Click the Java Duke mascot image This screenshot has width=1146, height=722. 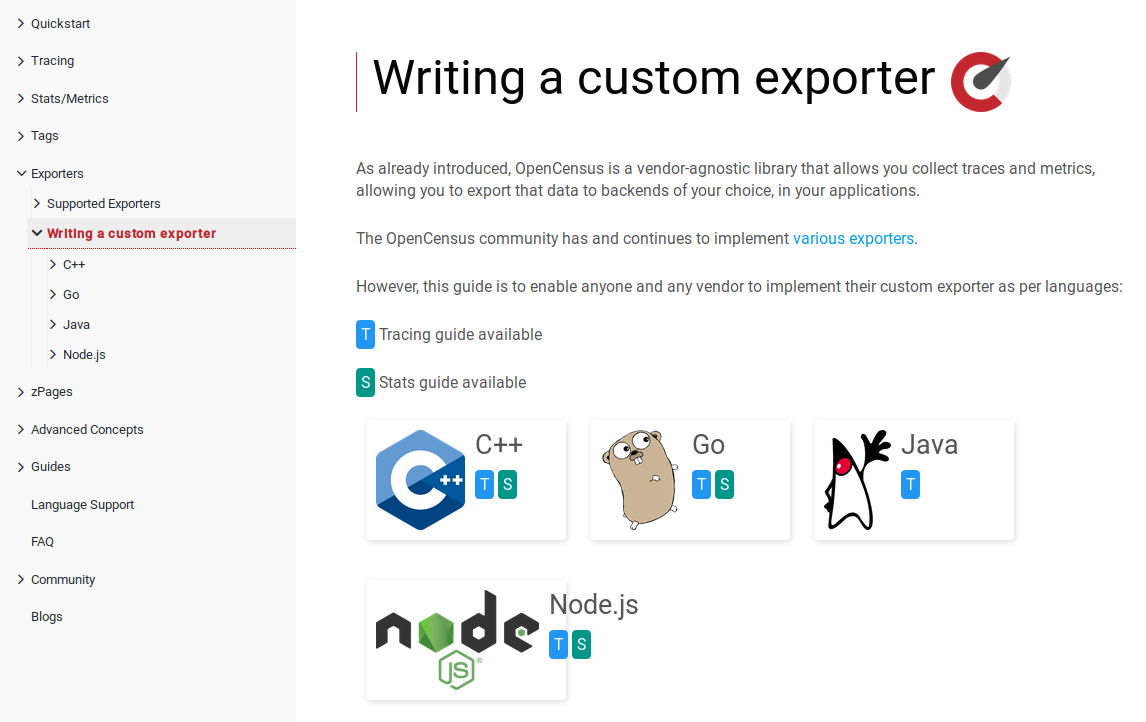click(857, 480)
